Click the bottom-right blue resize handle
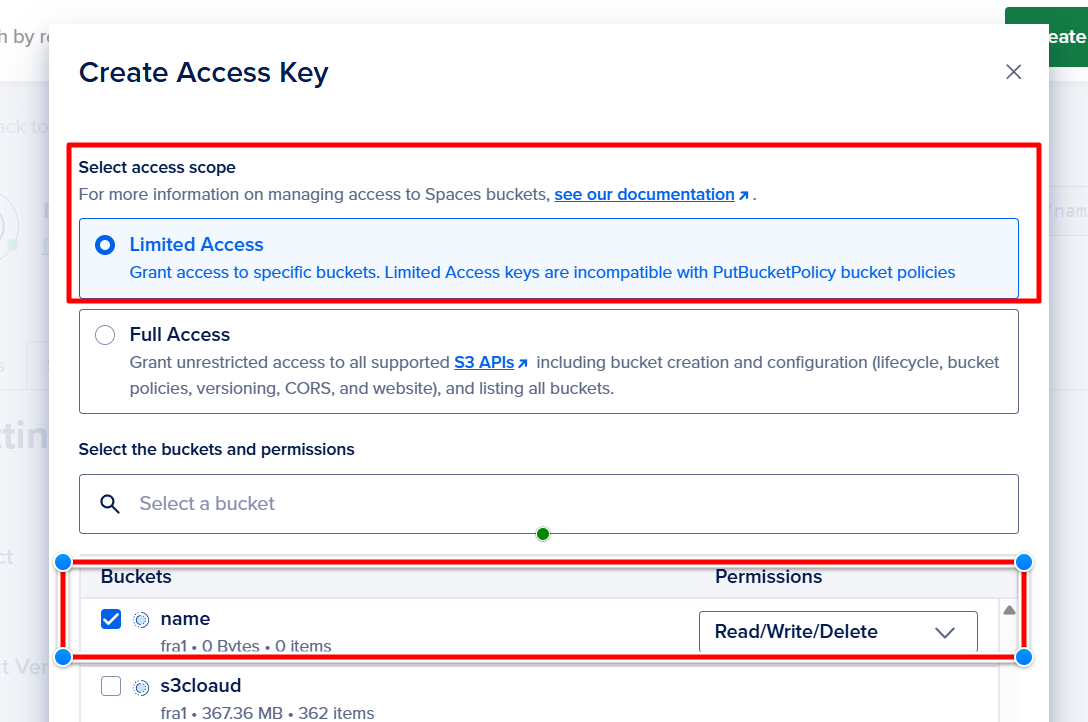The width and height of the screenshot is (1088, 722). click(x=1023, y=657)
